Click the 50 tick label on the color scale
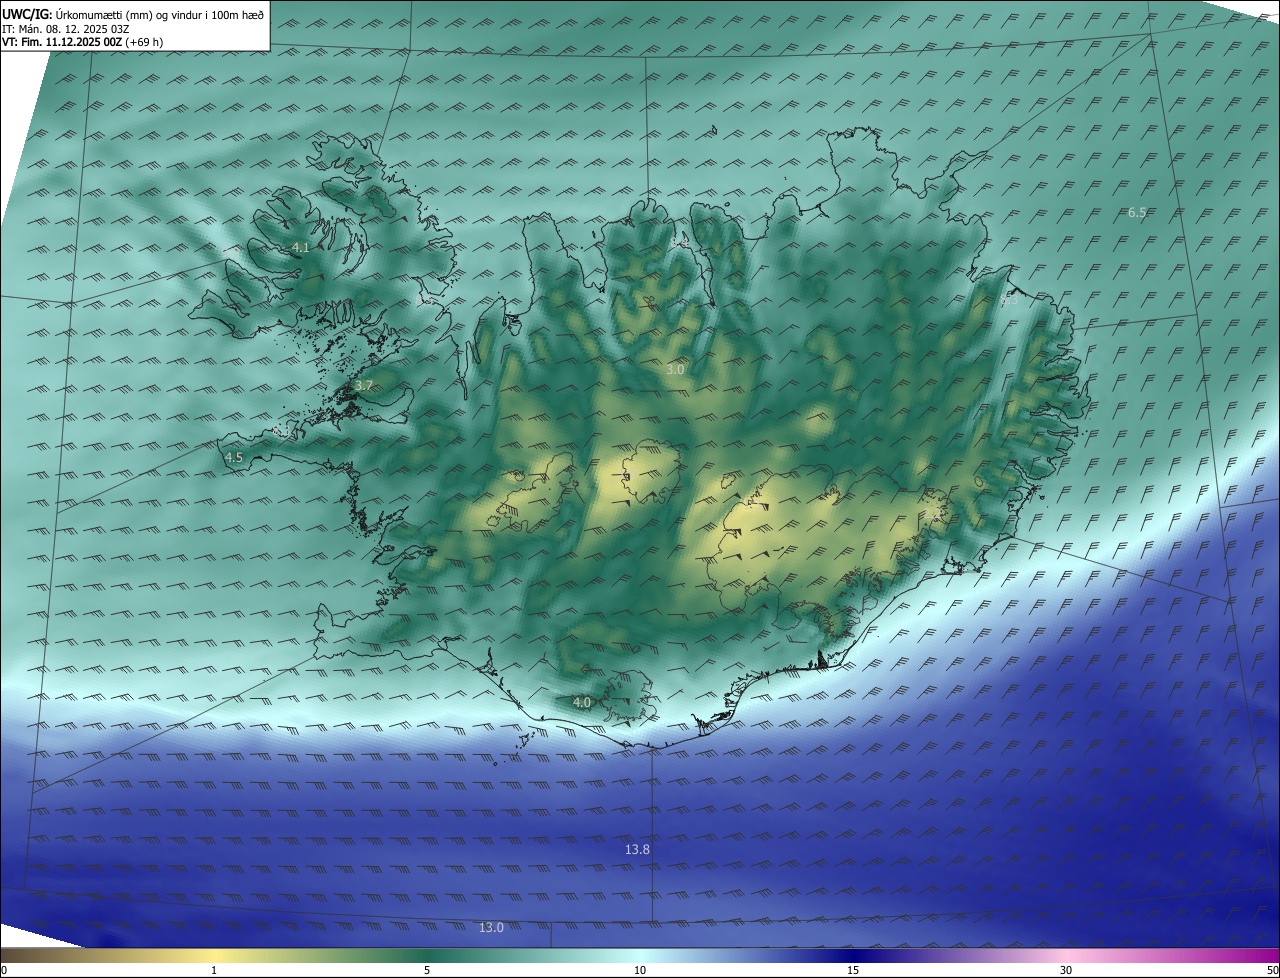The image size is (1280, 978). [x=1272, y=970]
